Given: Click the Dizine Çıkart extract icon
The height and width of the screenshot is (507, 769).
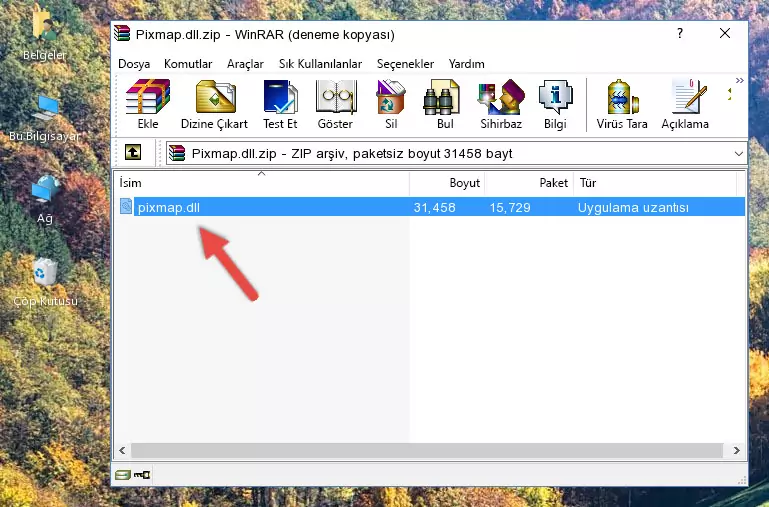Looking at the screenshot, I should [x=215, y=104].
